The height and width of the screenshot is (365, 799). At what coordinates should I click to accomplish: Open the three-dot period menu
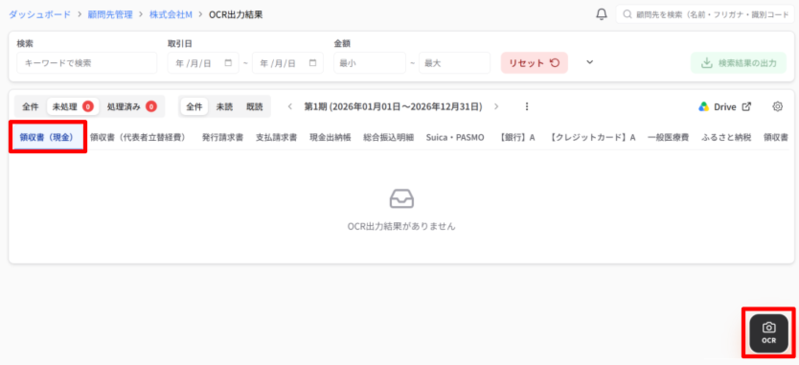pos(527,107)
